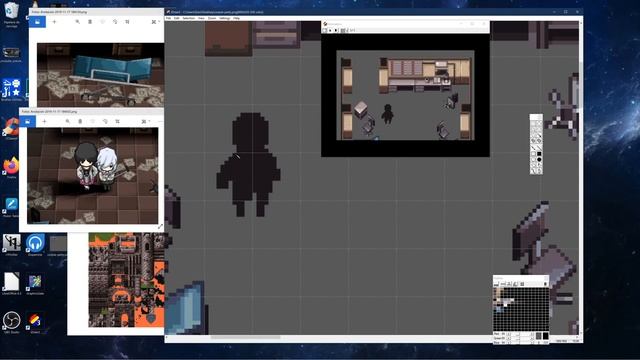640x360 pixels.
Task: Click the rotate icon in upper Photos window
Action: coord(115,22)
